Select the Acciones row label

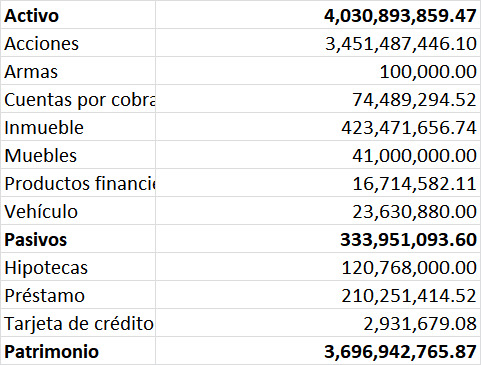coord(78,43)
